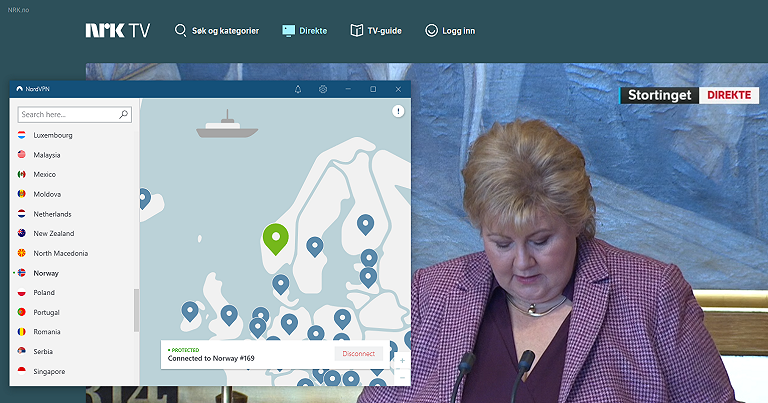Click Logg inn on NRK TV

point(450,30)
